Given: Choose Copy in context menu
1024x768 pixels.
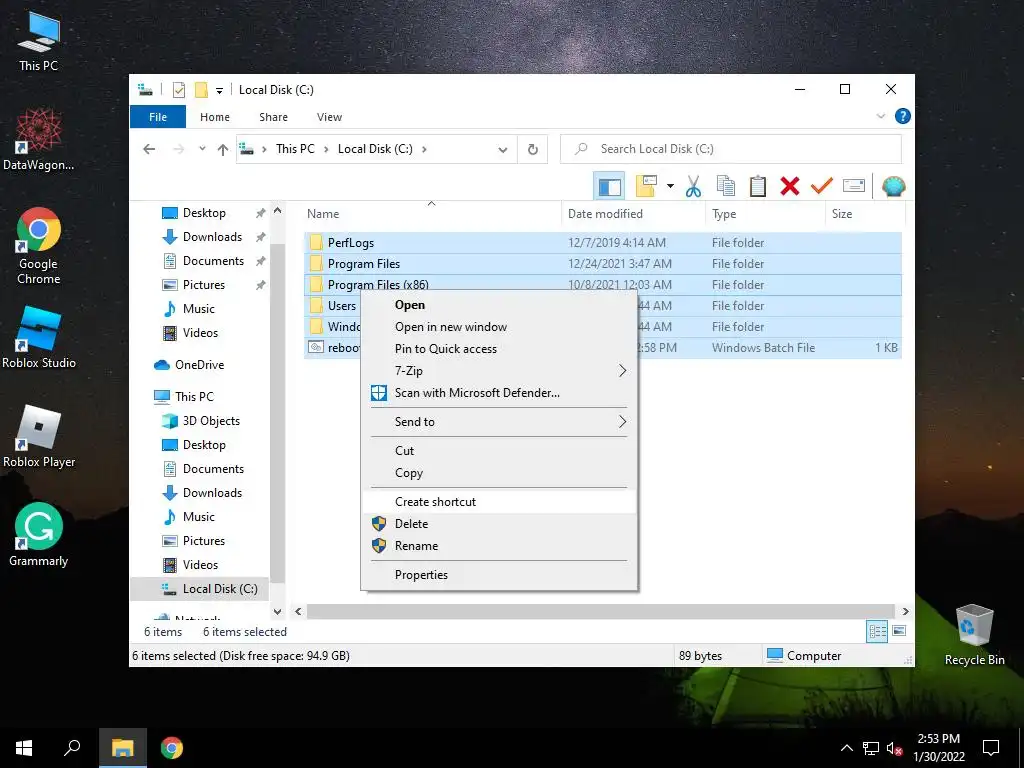Looking at the screenshot, I should 499,473.
